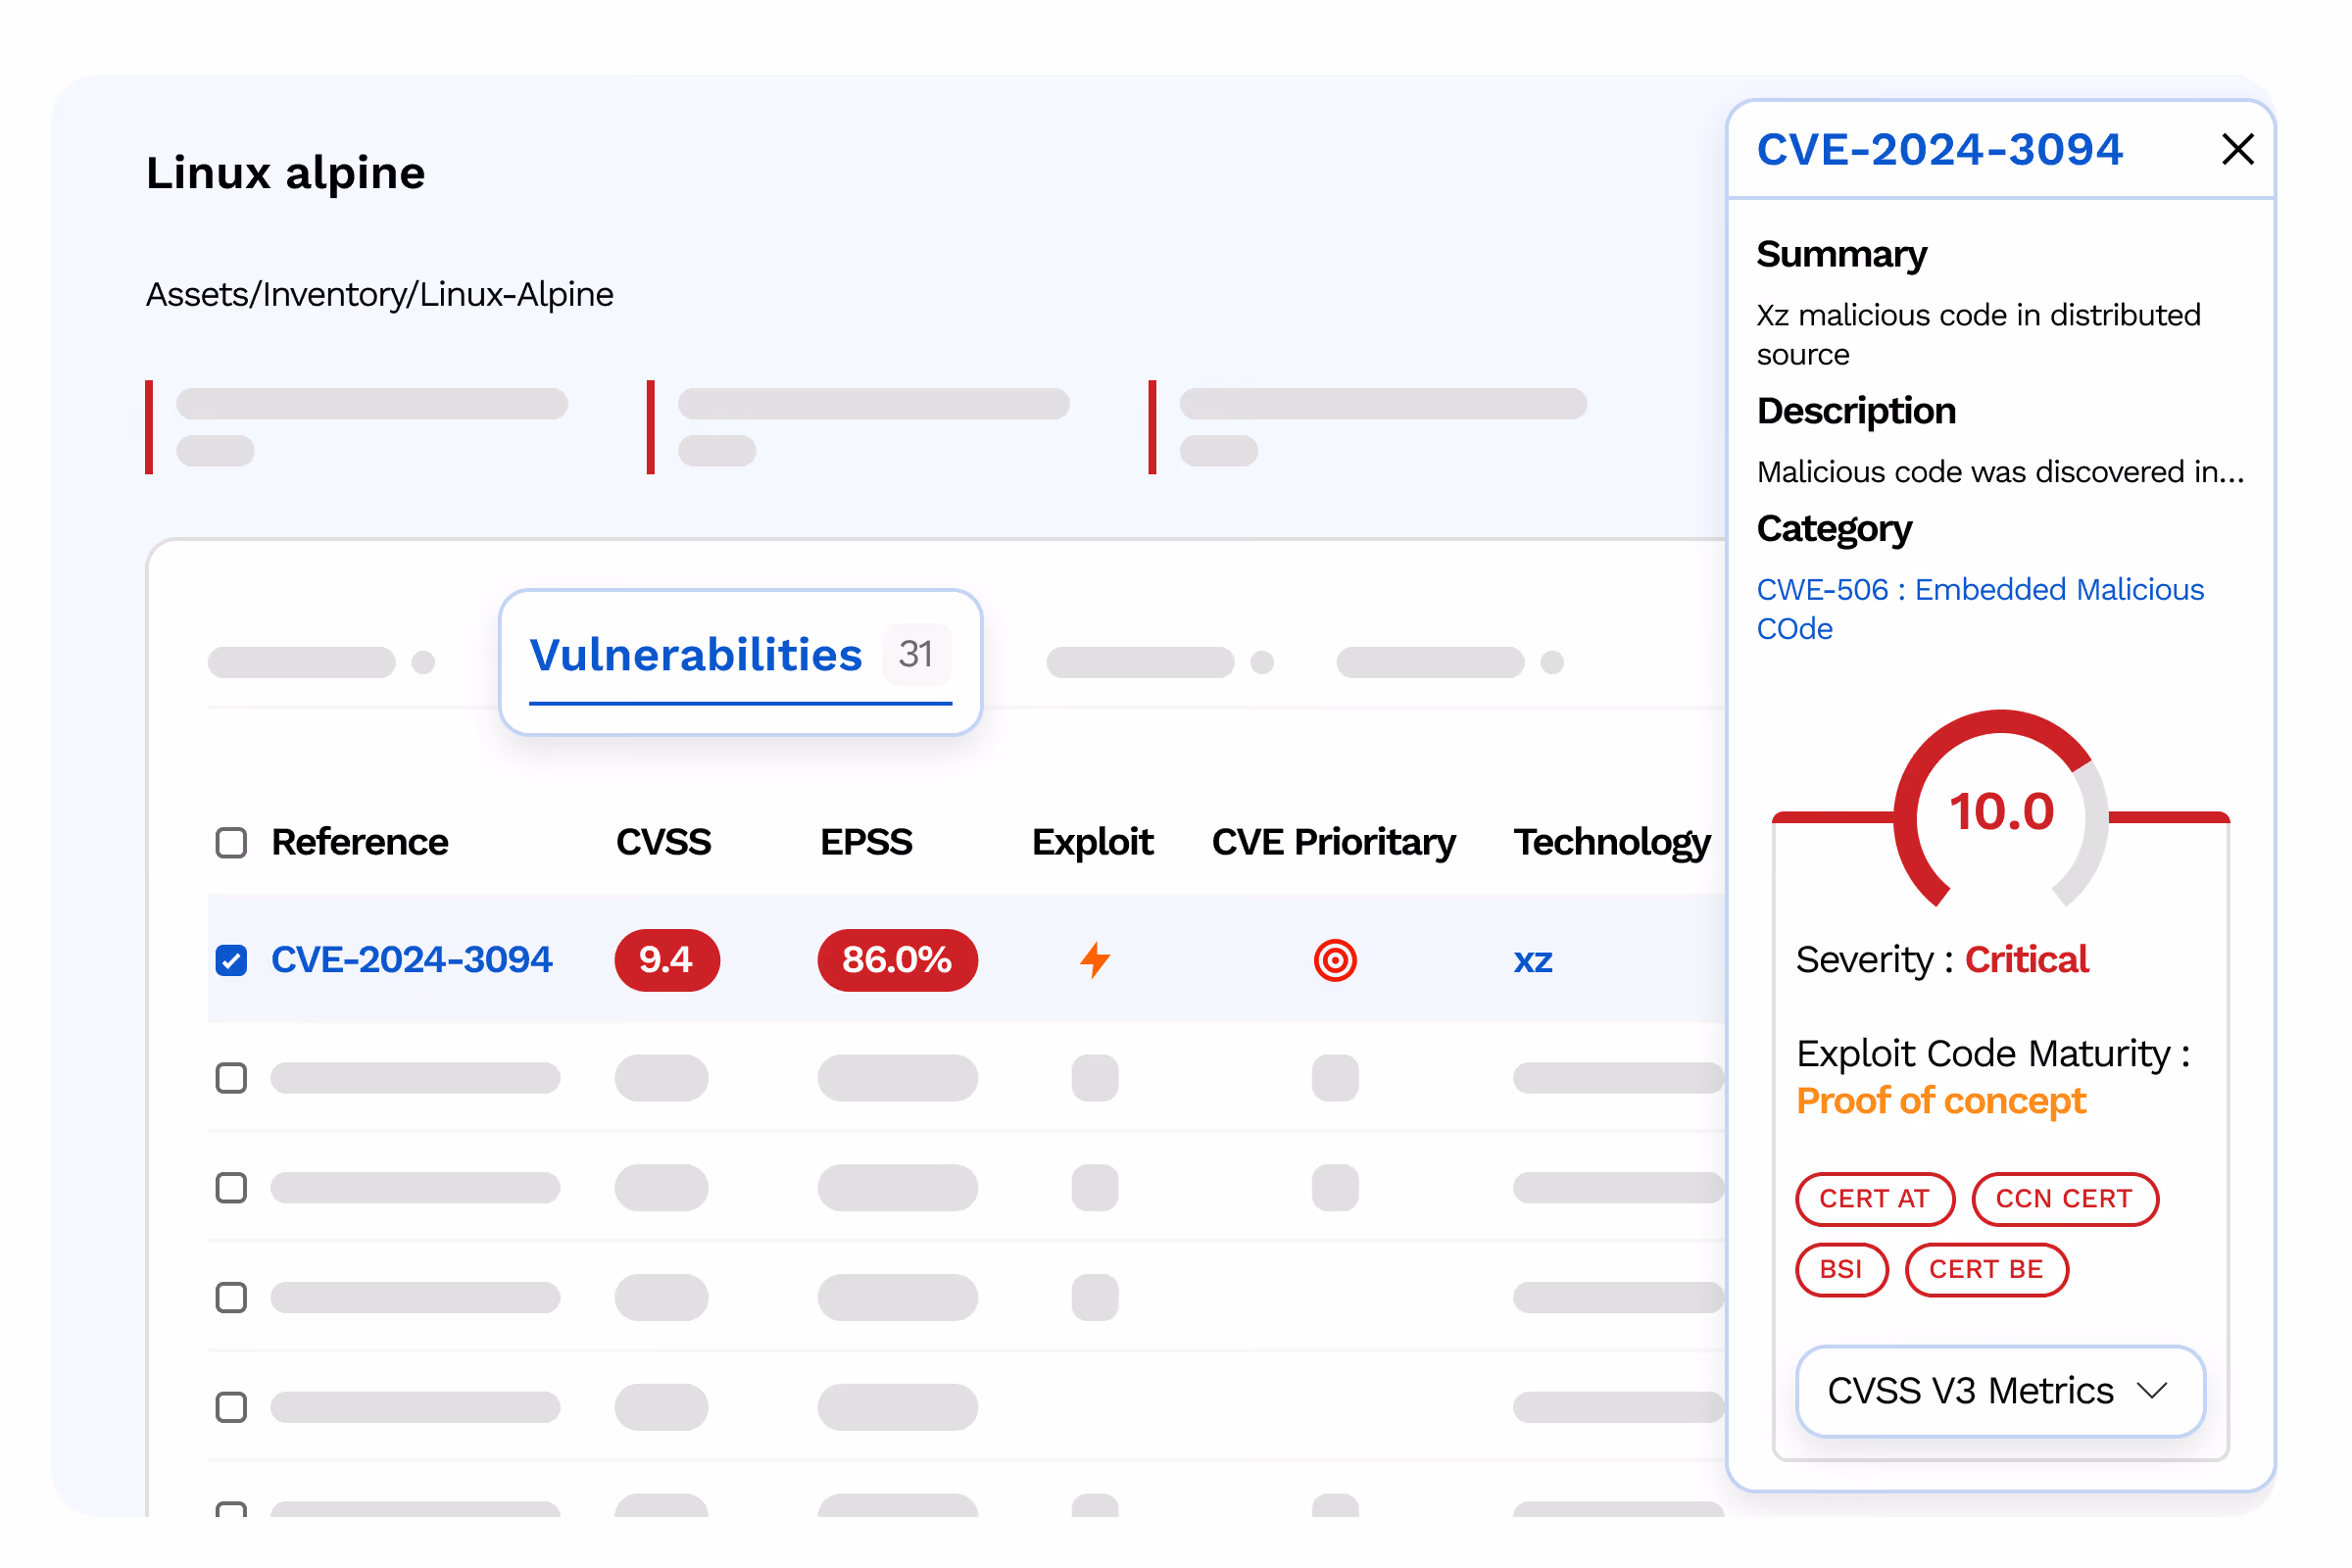Click the Critical severity label
2352x1568 pixels.
click(x=2026, y=960)
